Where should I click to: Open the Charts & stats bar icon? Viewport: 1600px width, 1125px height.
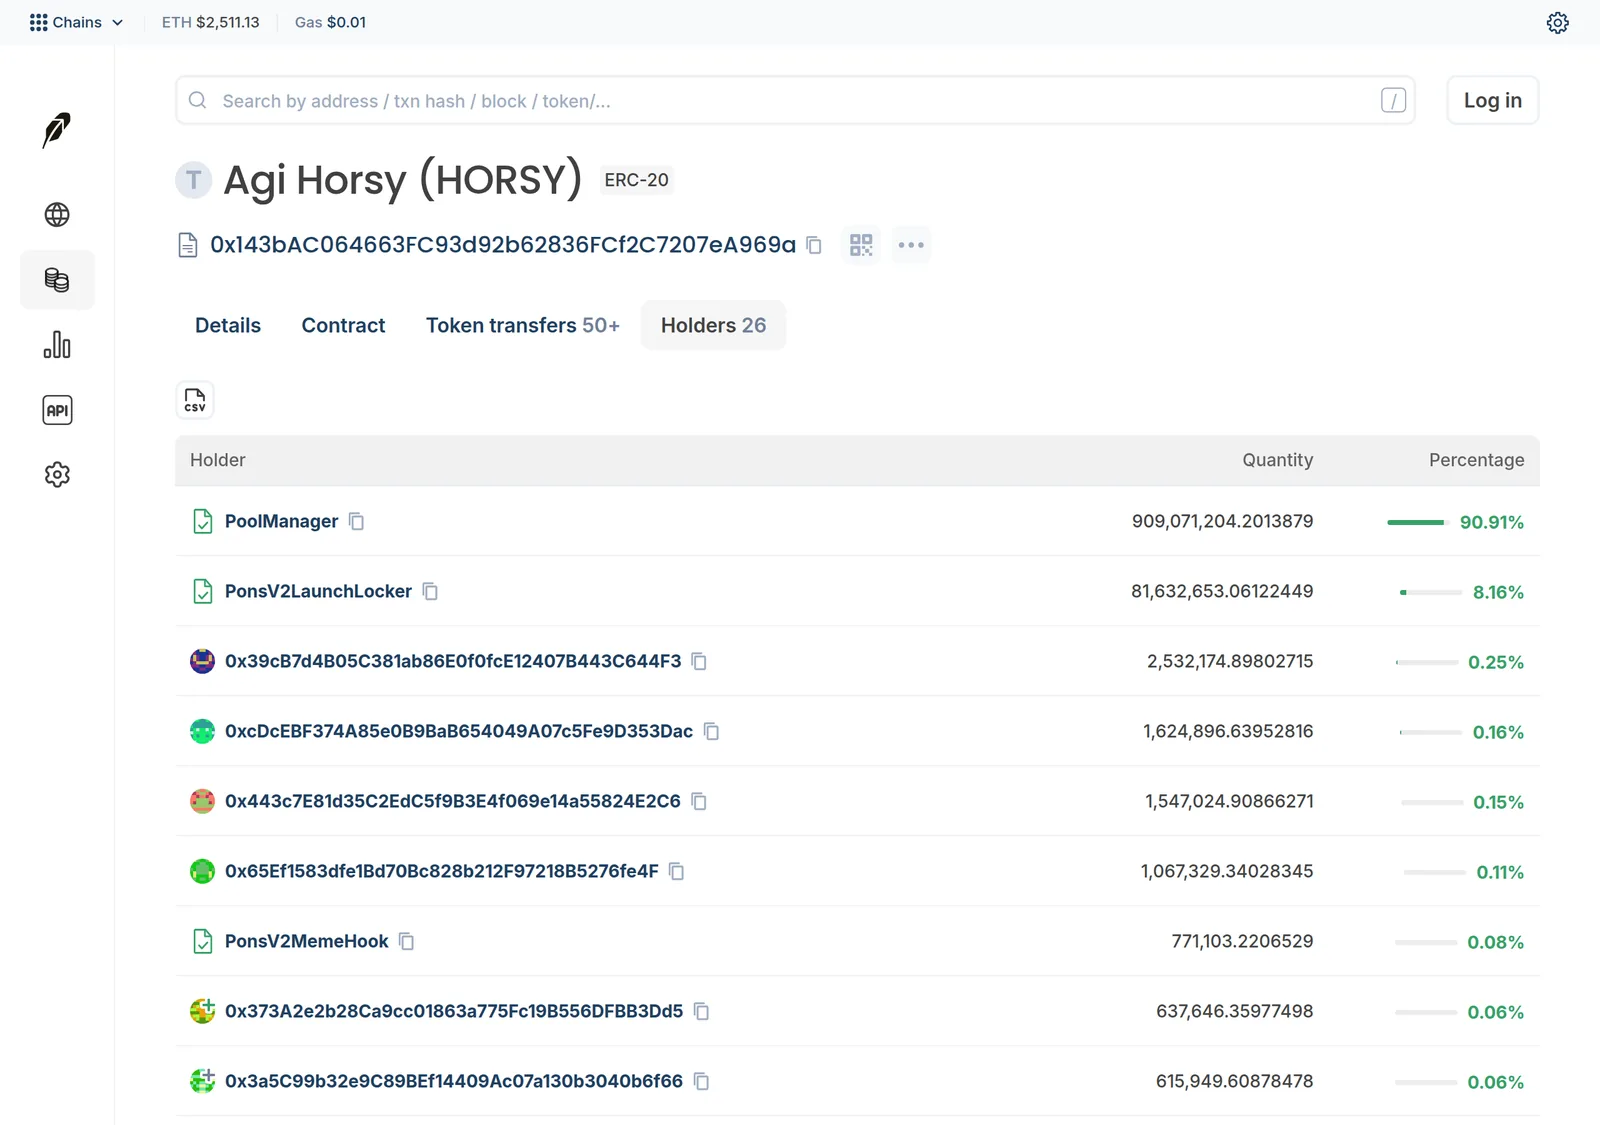(x=57, y=345)
